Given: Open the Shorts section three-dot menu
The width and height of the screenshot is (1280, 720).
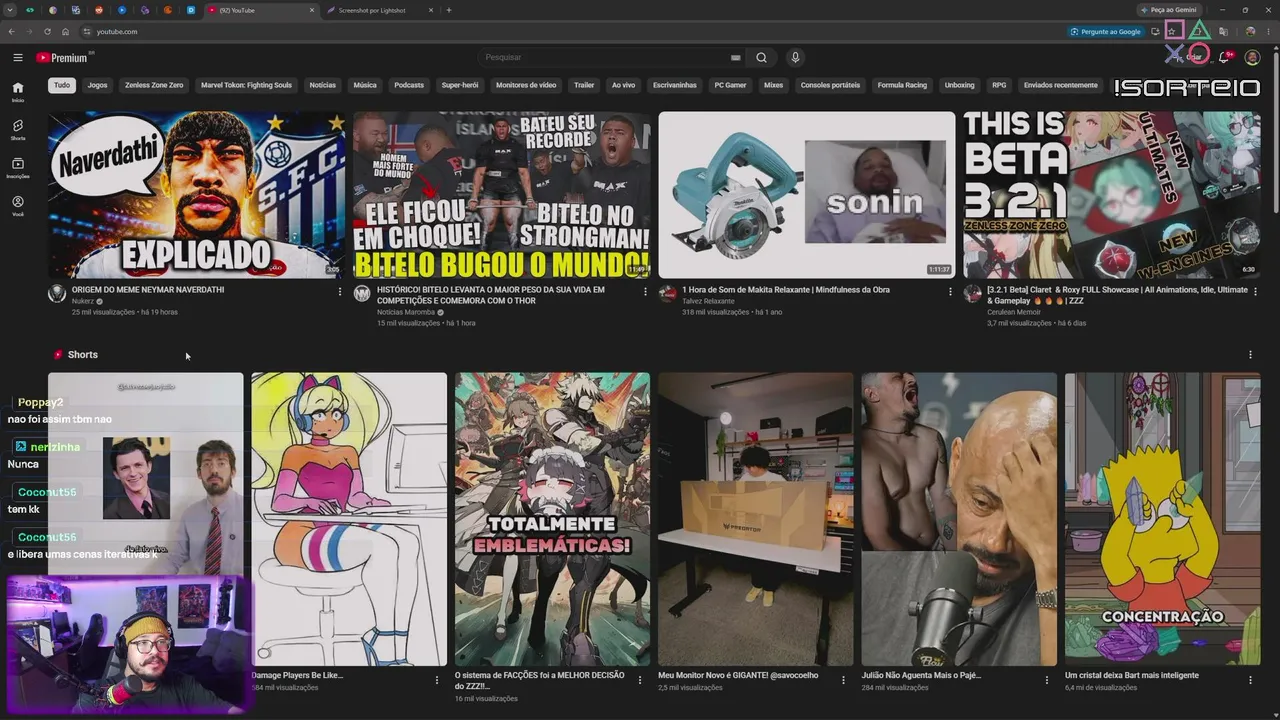Looking at the screenshot, I should tap(1250, 354).
